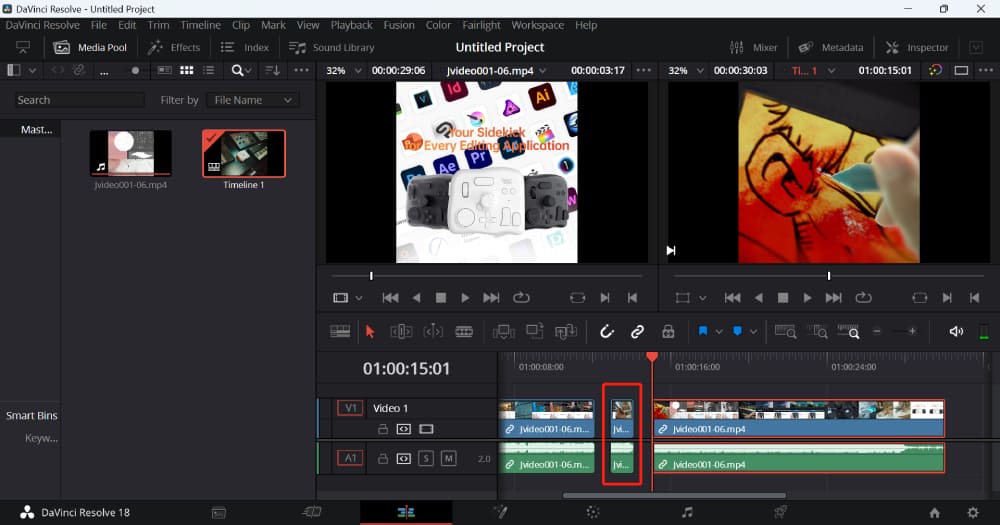
Task: Lock the A1 audio track
Action: point(383,459)
